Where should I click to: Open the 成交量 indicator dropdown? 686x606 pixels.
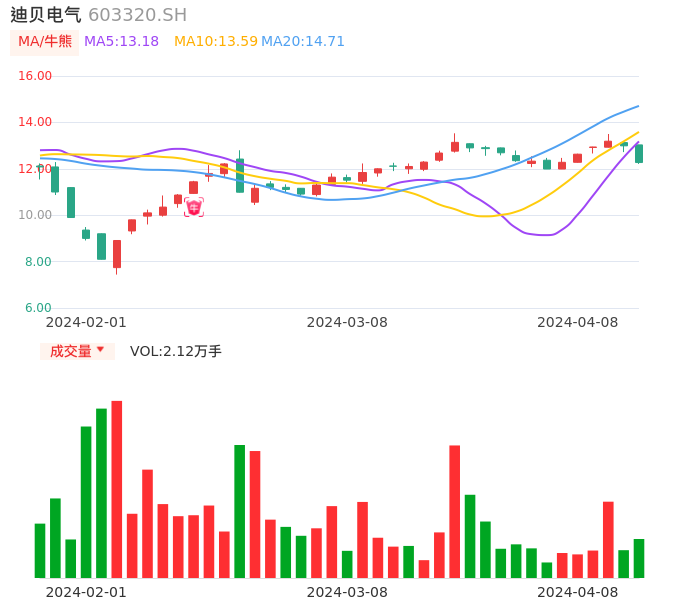77,351
